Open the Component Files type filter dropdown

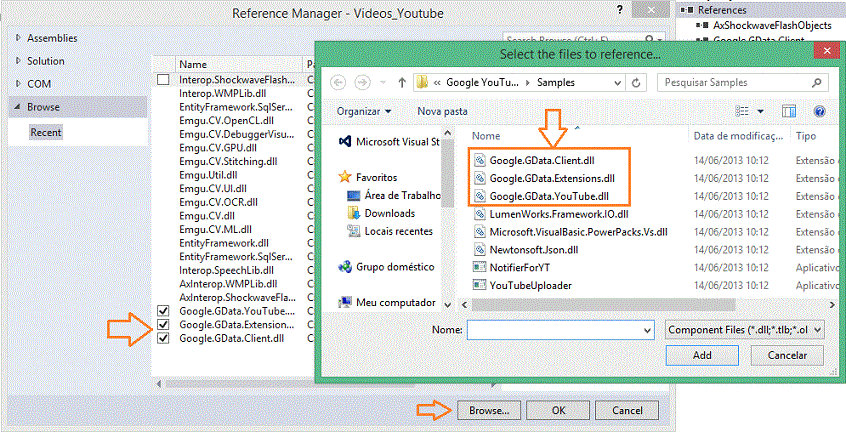[x=818, y=330]
